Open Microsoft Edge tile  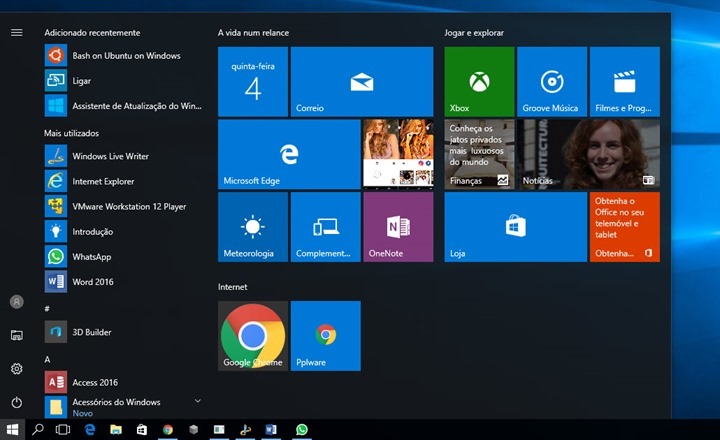point(289,154)
